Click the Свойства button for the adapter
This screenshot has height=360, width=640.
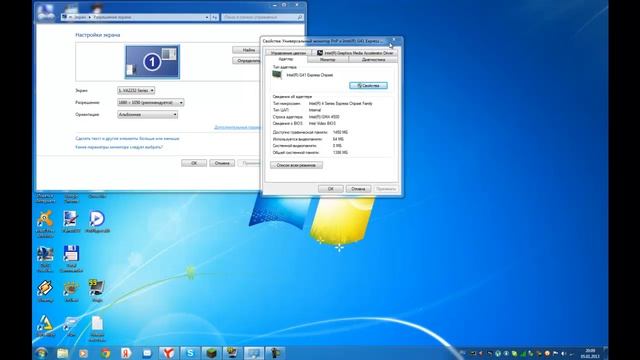(x=368, y=86)
